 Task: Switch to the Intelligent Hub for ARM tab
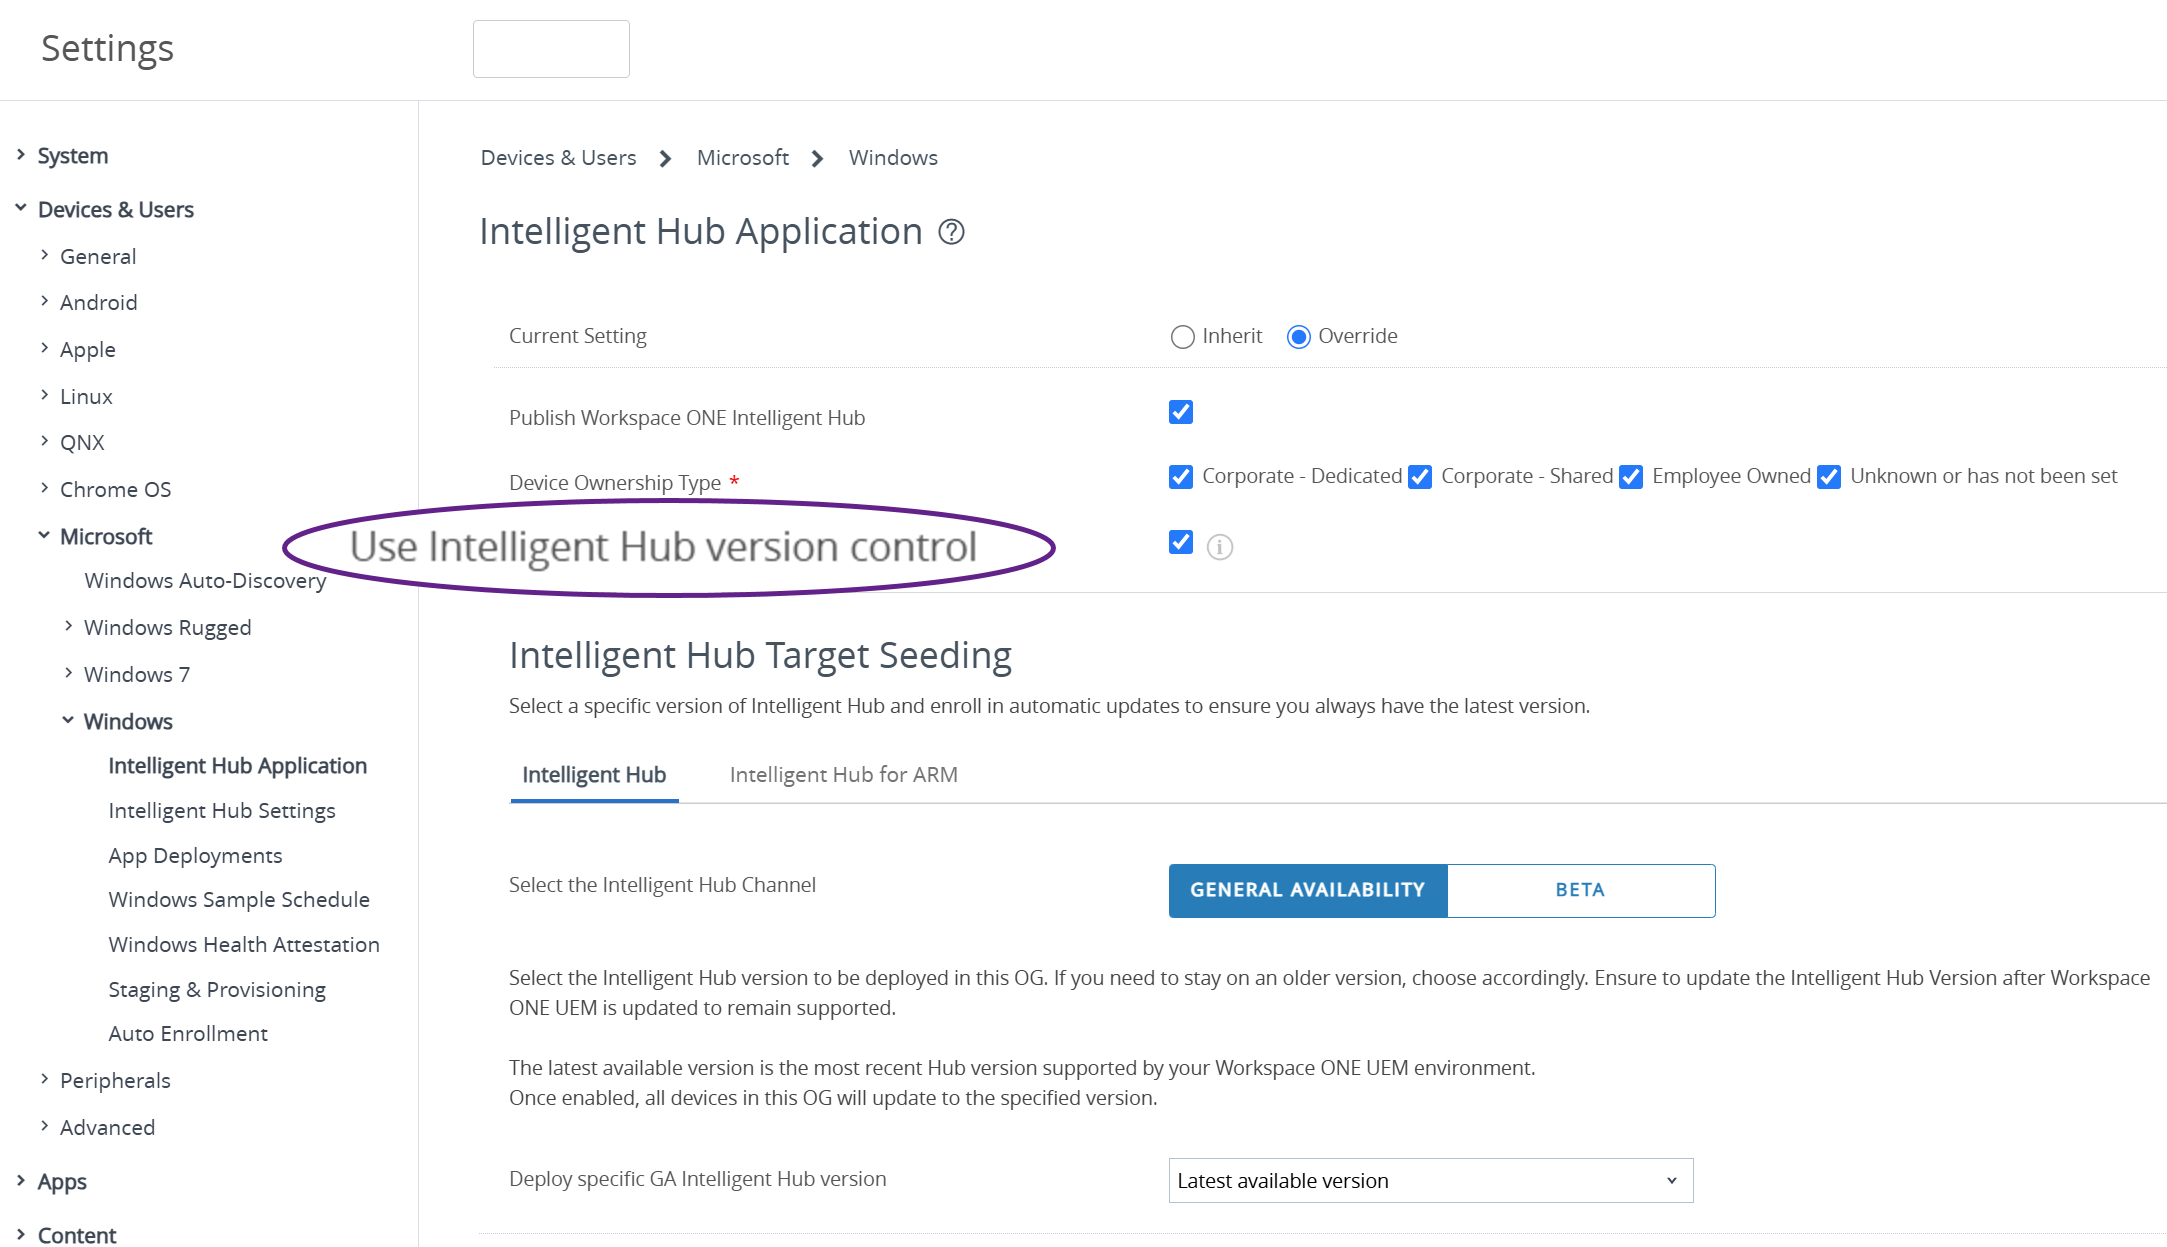coord(843,774)
